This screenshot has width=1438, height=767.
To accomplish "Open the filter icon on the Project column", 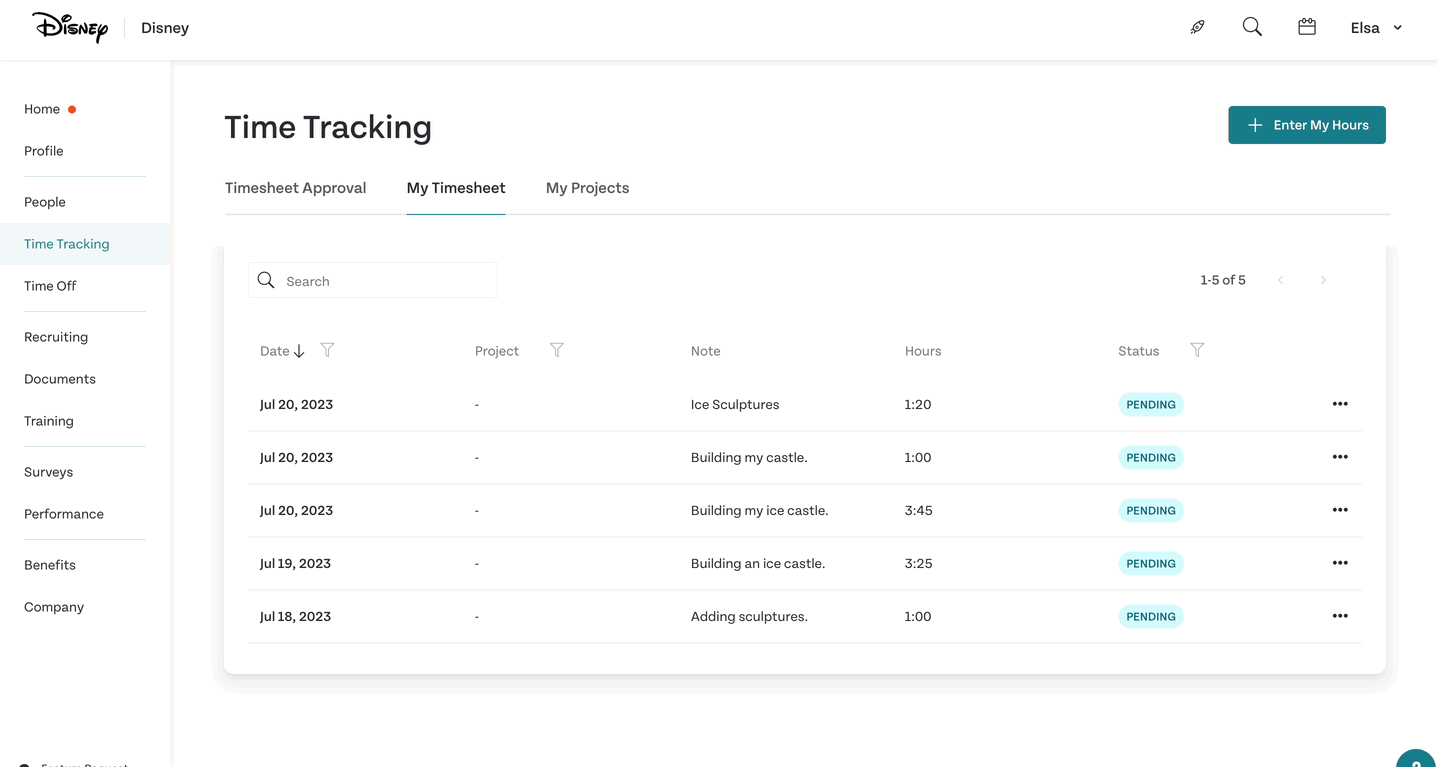I will (x=556, y=350).
